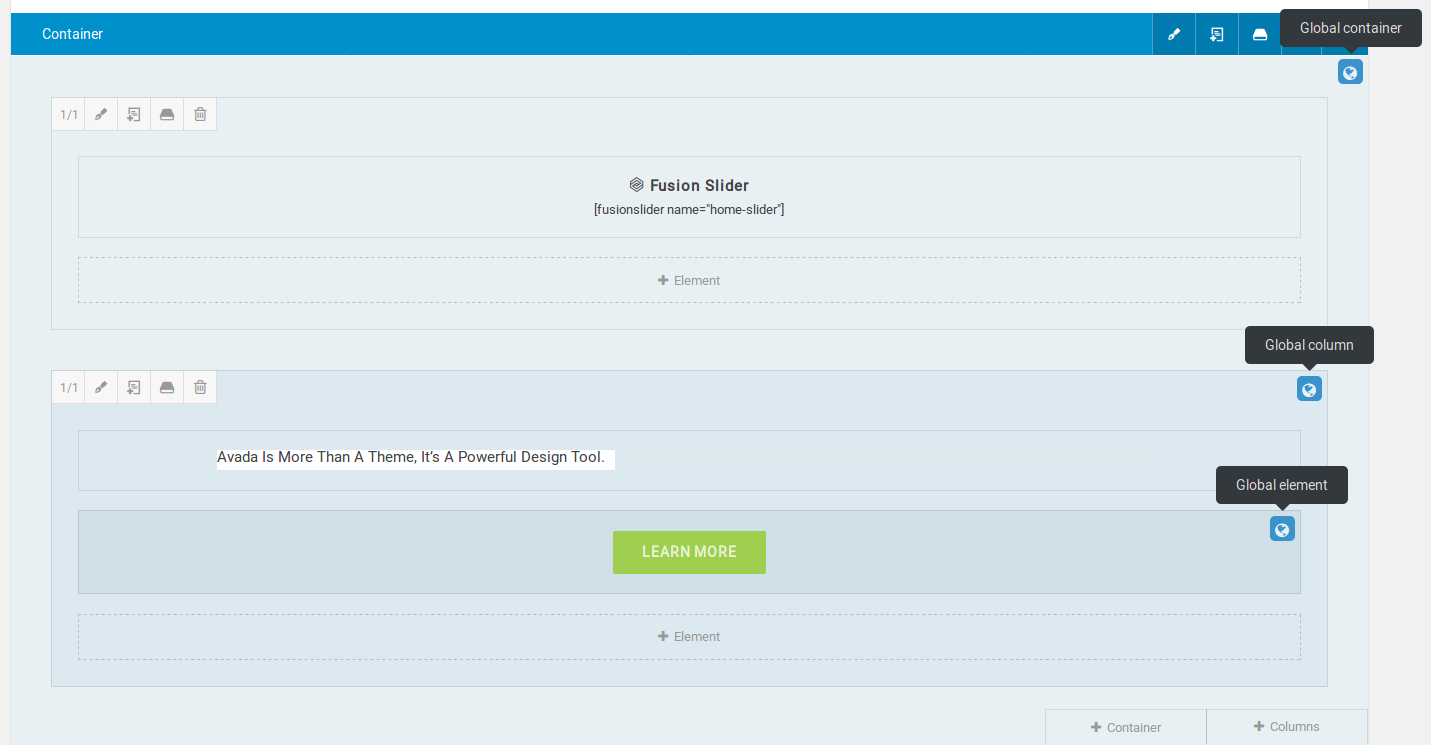Add Element below the Learn More button
The width and height of the screenshot is (1431, 745).
pyautogui.click(x=689, y=636)
